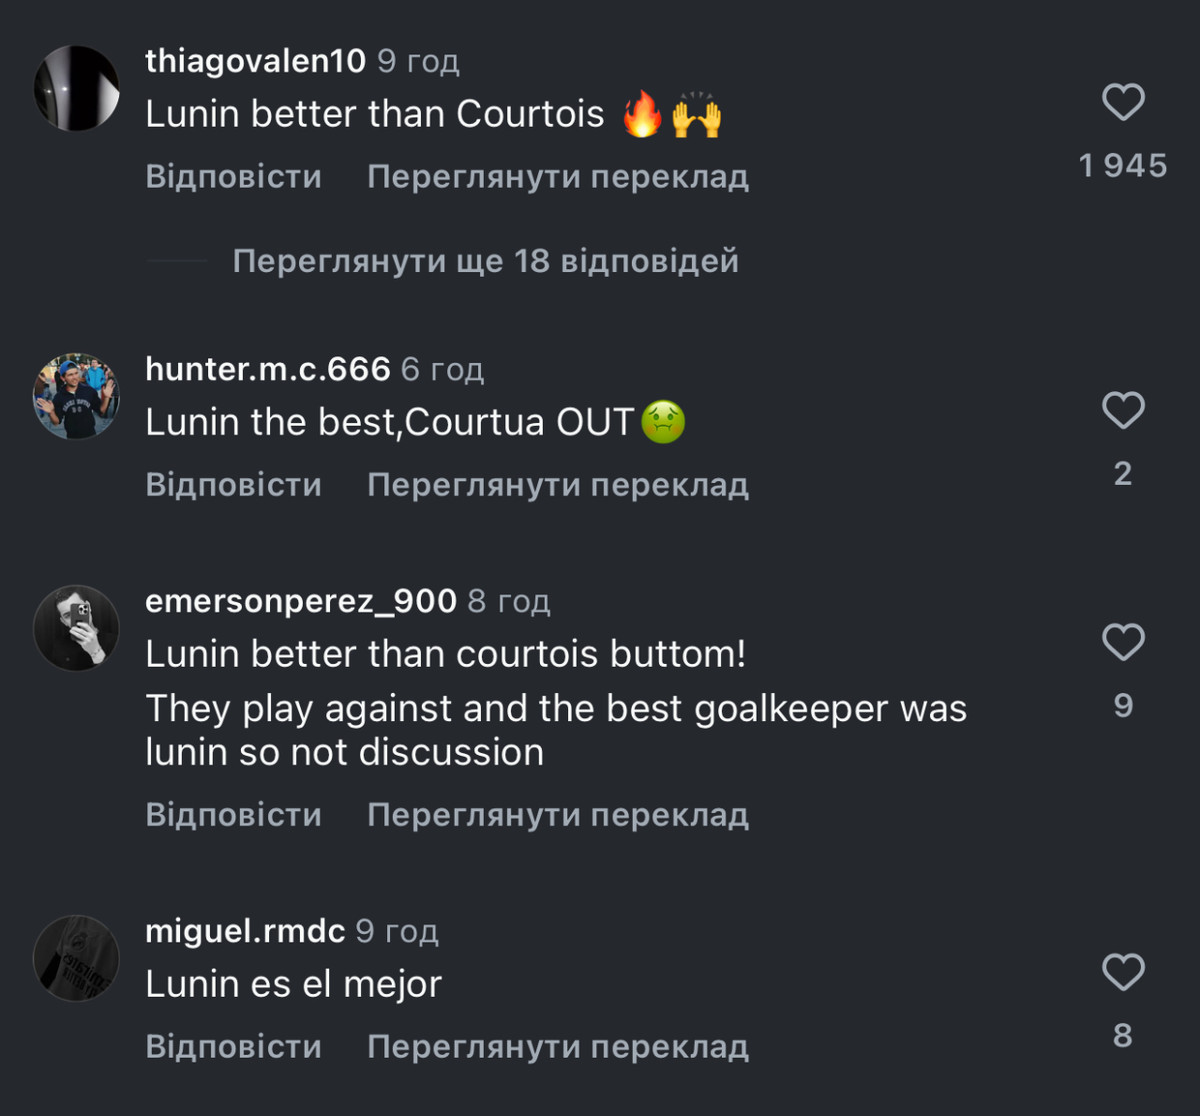Reply to hunter.m.c.666's comment
This screenshot has height=1116, width=1200.
233,485
